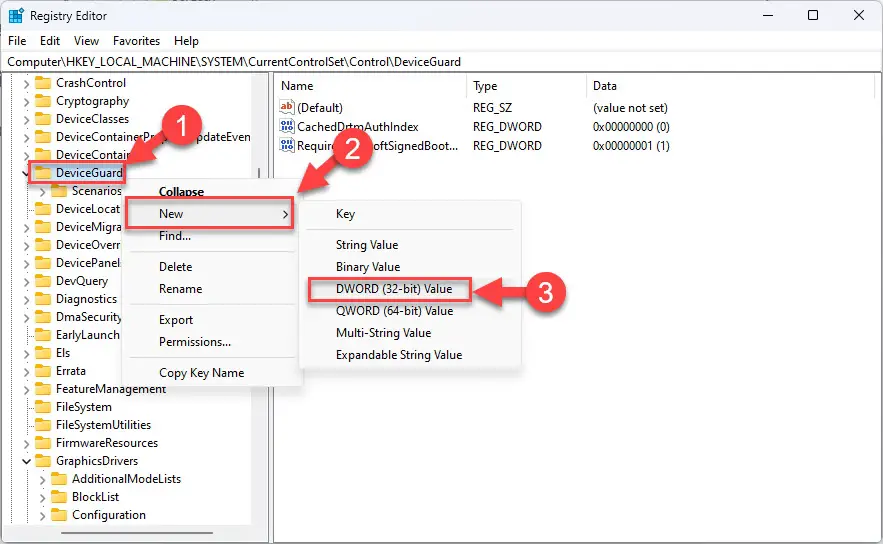Click the registry path address bar
This screenshot has width=883, height=544.
[x=442, y=61]
